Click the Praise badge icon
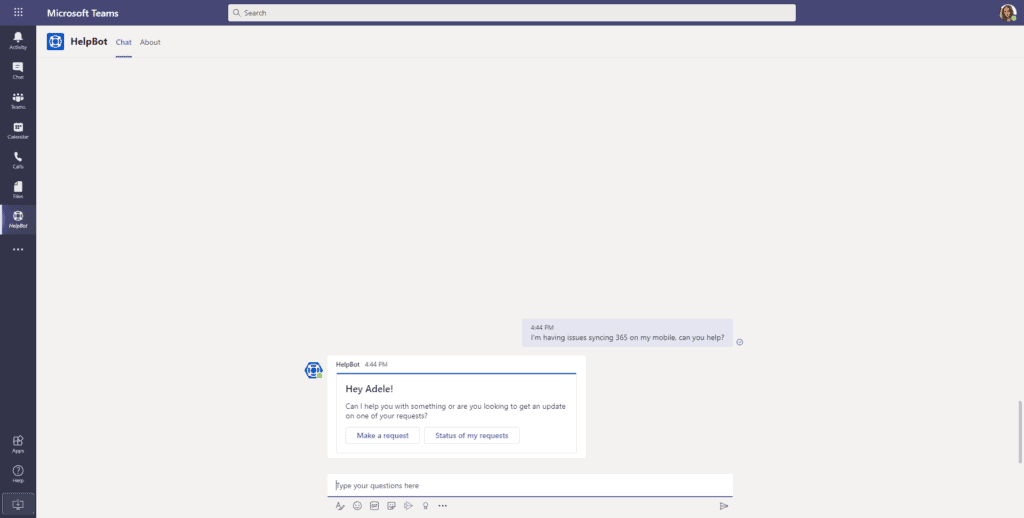This screenshot has height=518, width=1024. [x=425, y=506]
